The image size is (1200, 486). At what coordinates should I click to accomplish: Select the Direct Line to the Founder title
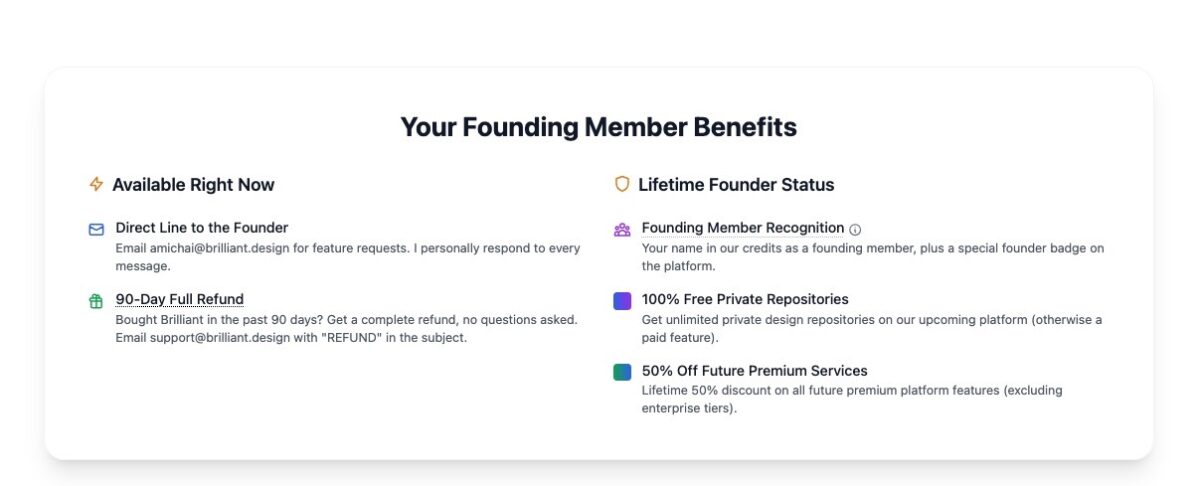click(x=202, y=228)
